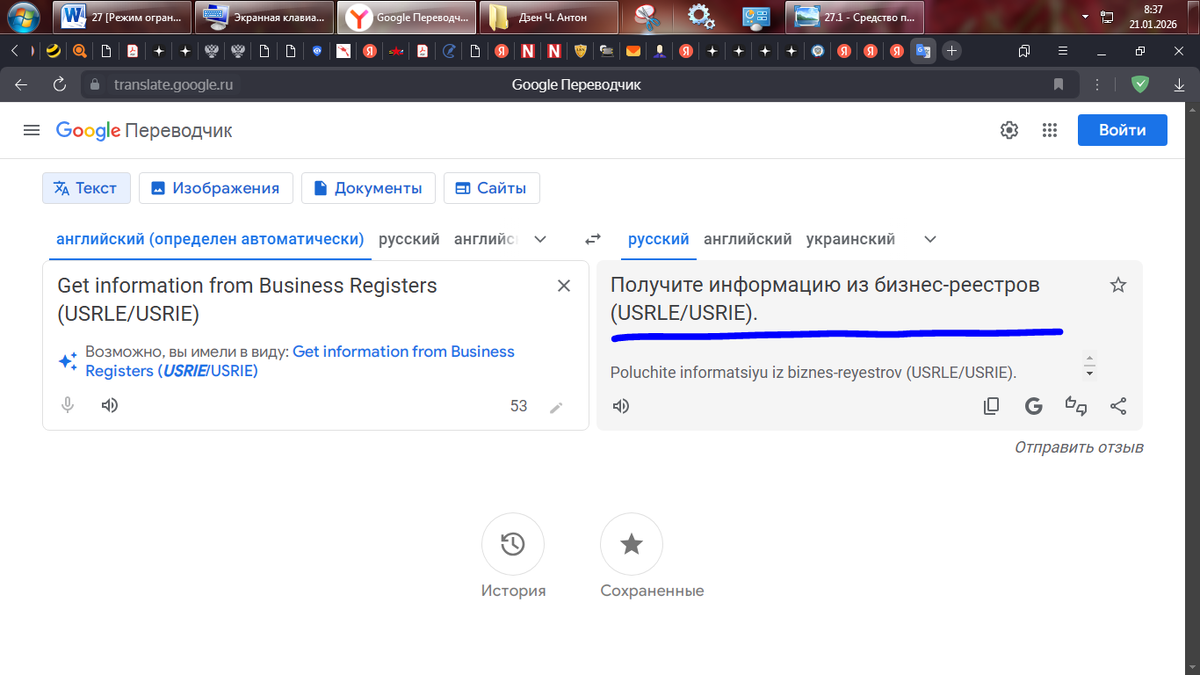Click the green protection shield icon
This screenshot has width=1200, height=675.
[1140, 85]
